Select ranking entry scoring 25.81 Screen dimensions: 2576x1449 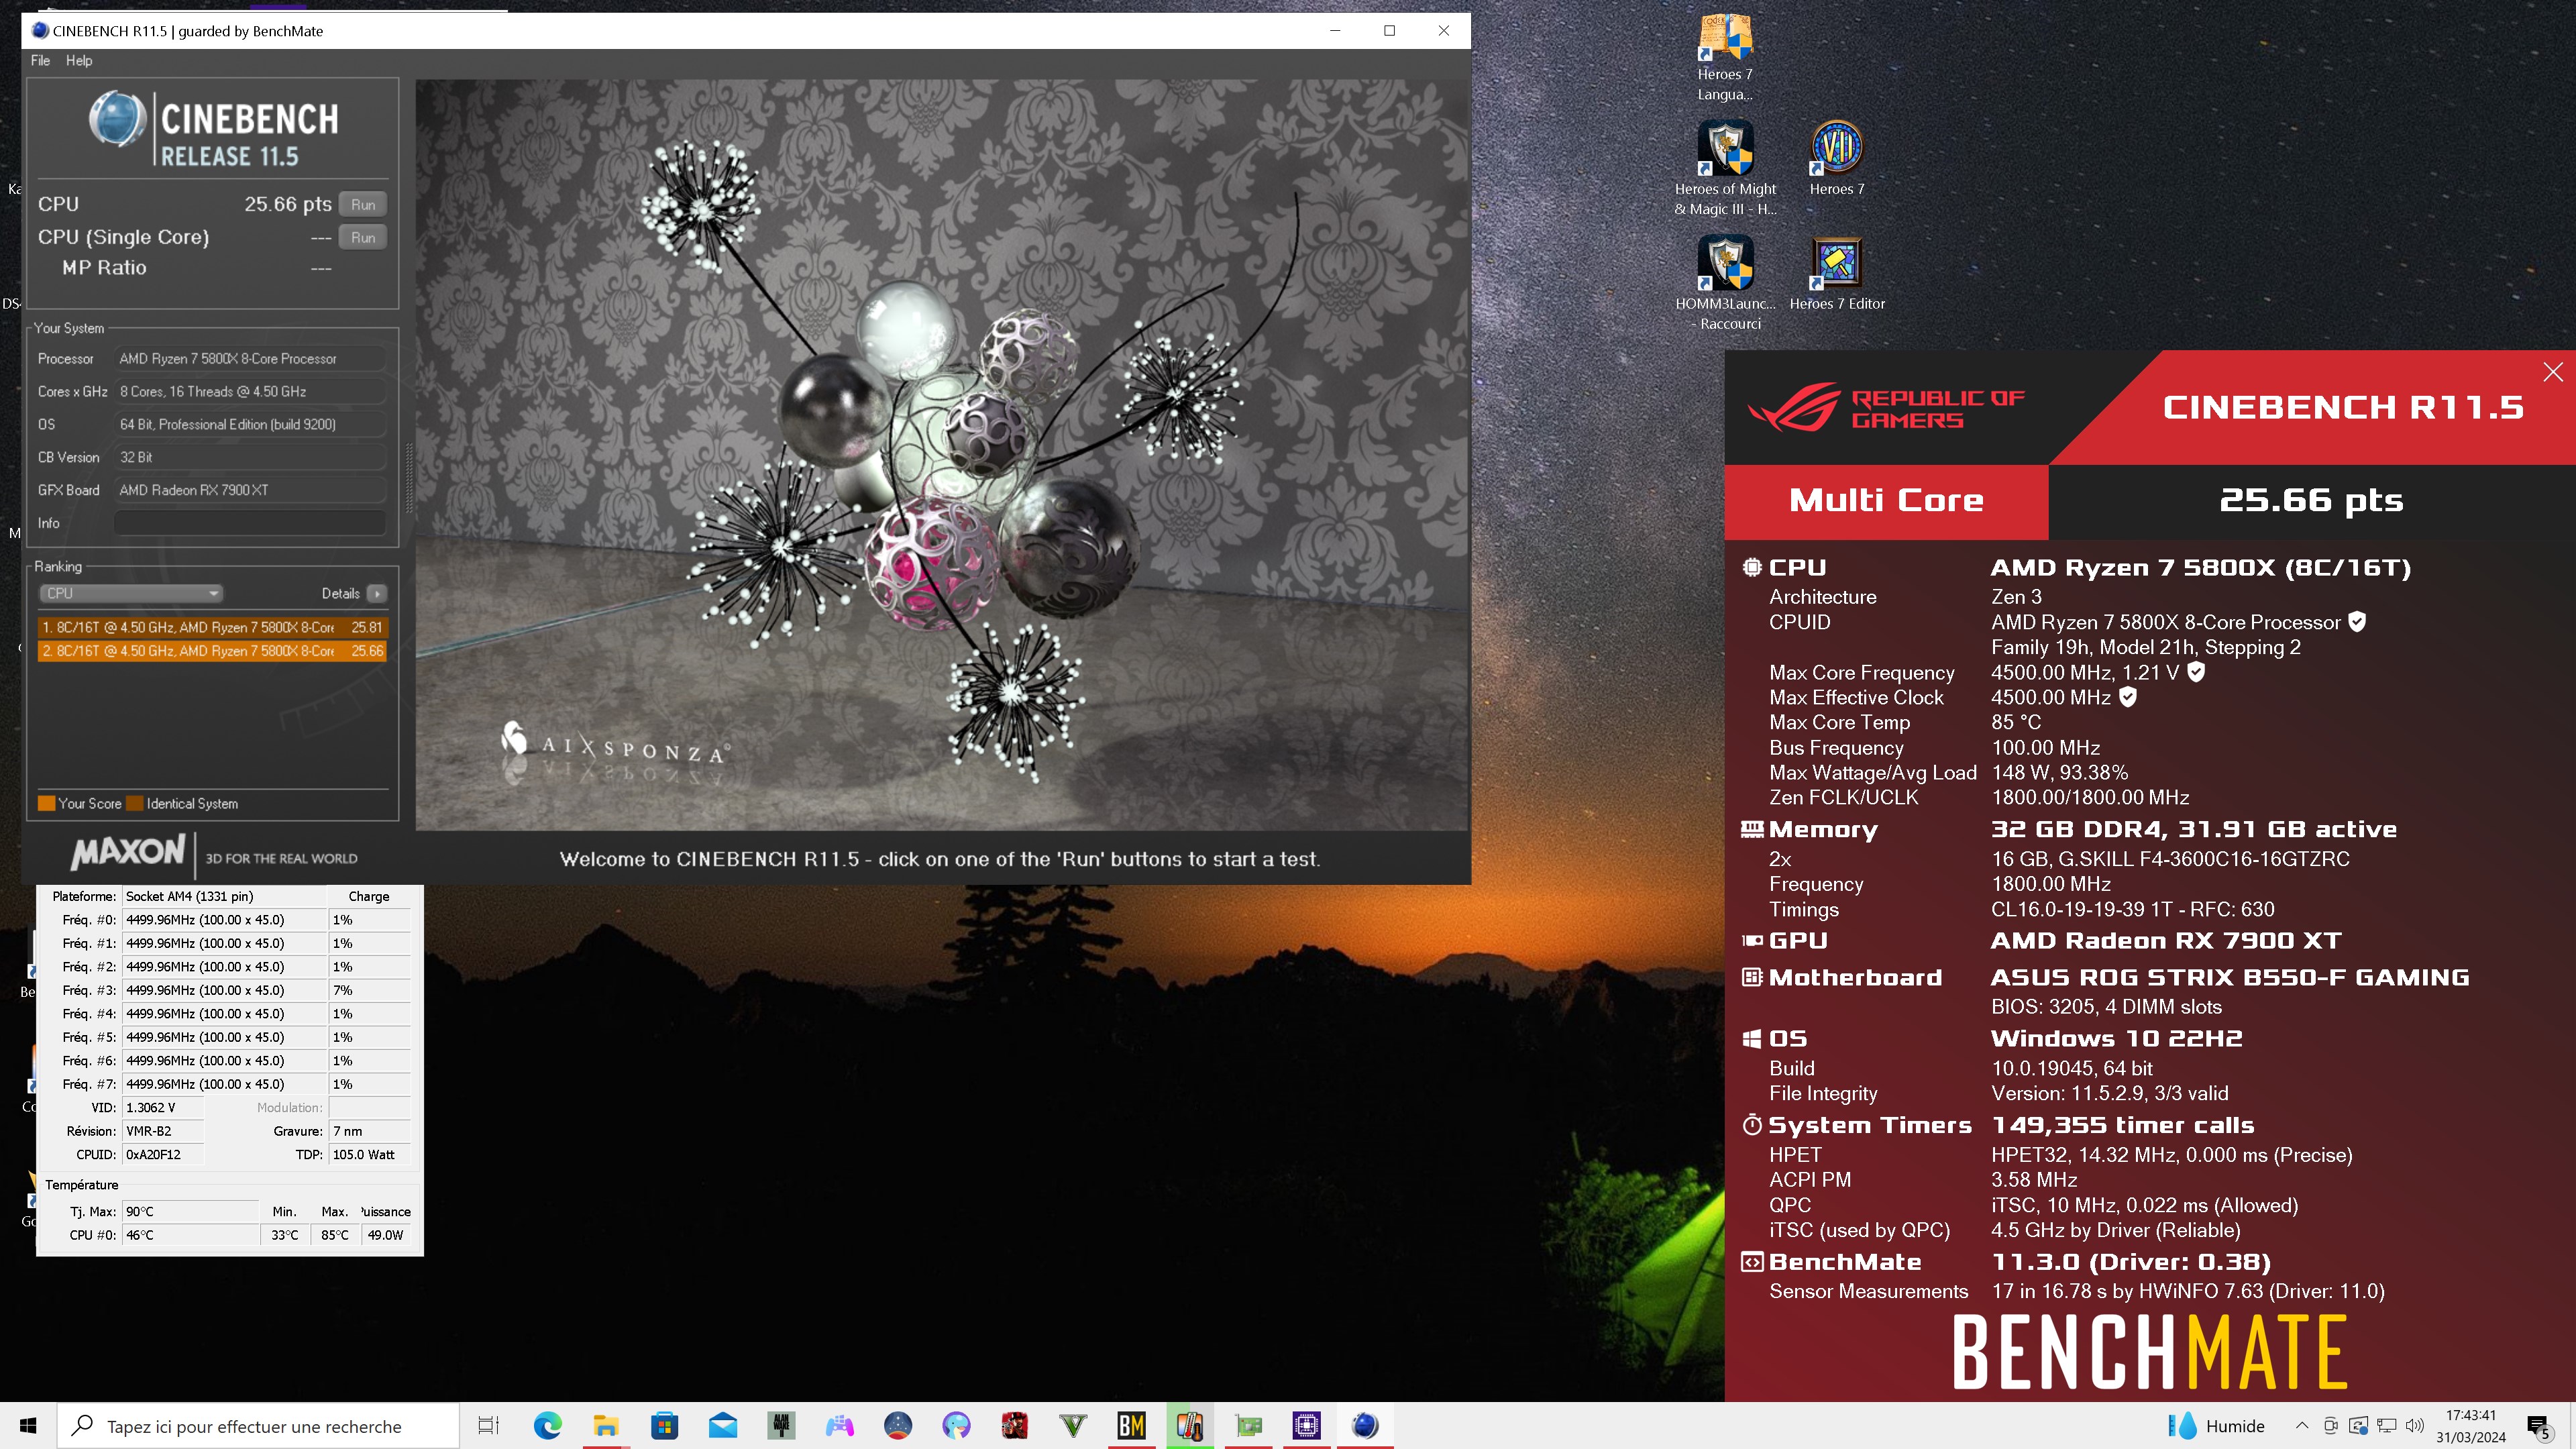pos(212,627)
